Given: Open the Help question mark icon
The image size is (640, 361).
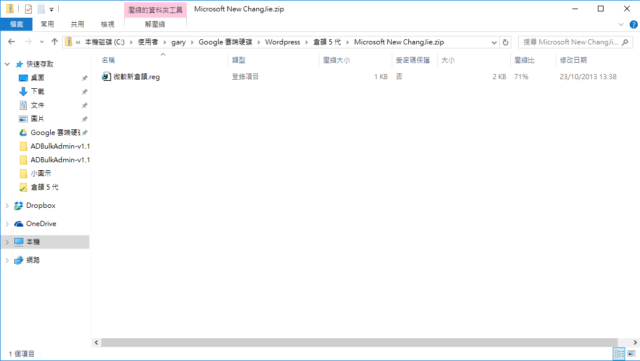Looking at the screenshot, I should [x=633, y=25].
